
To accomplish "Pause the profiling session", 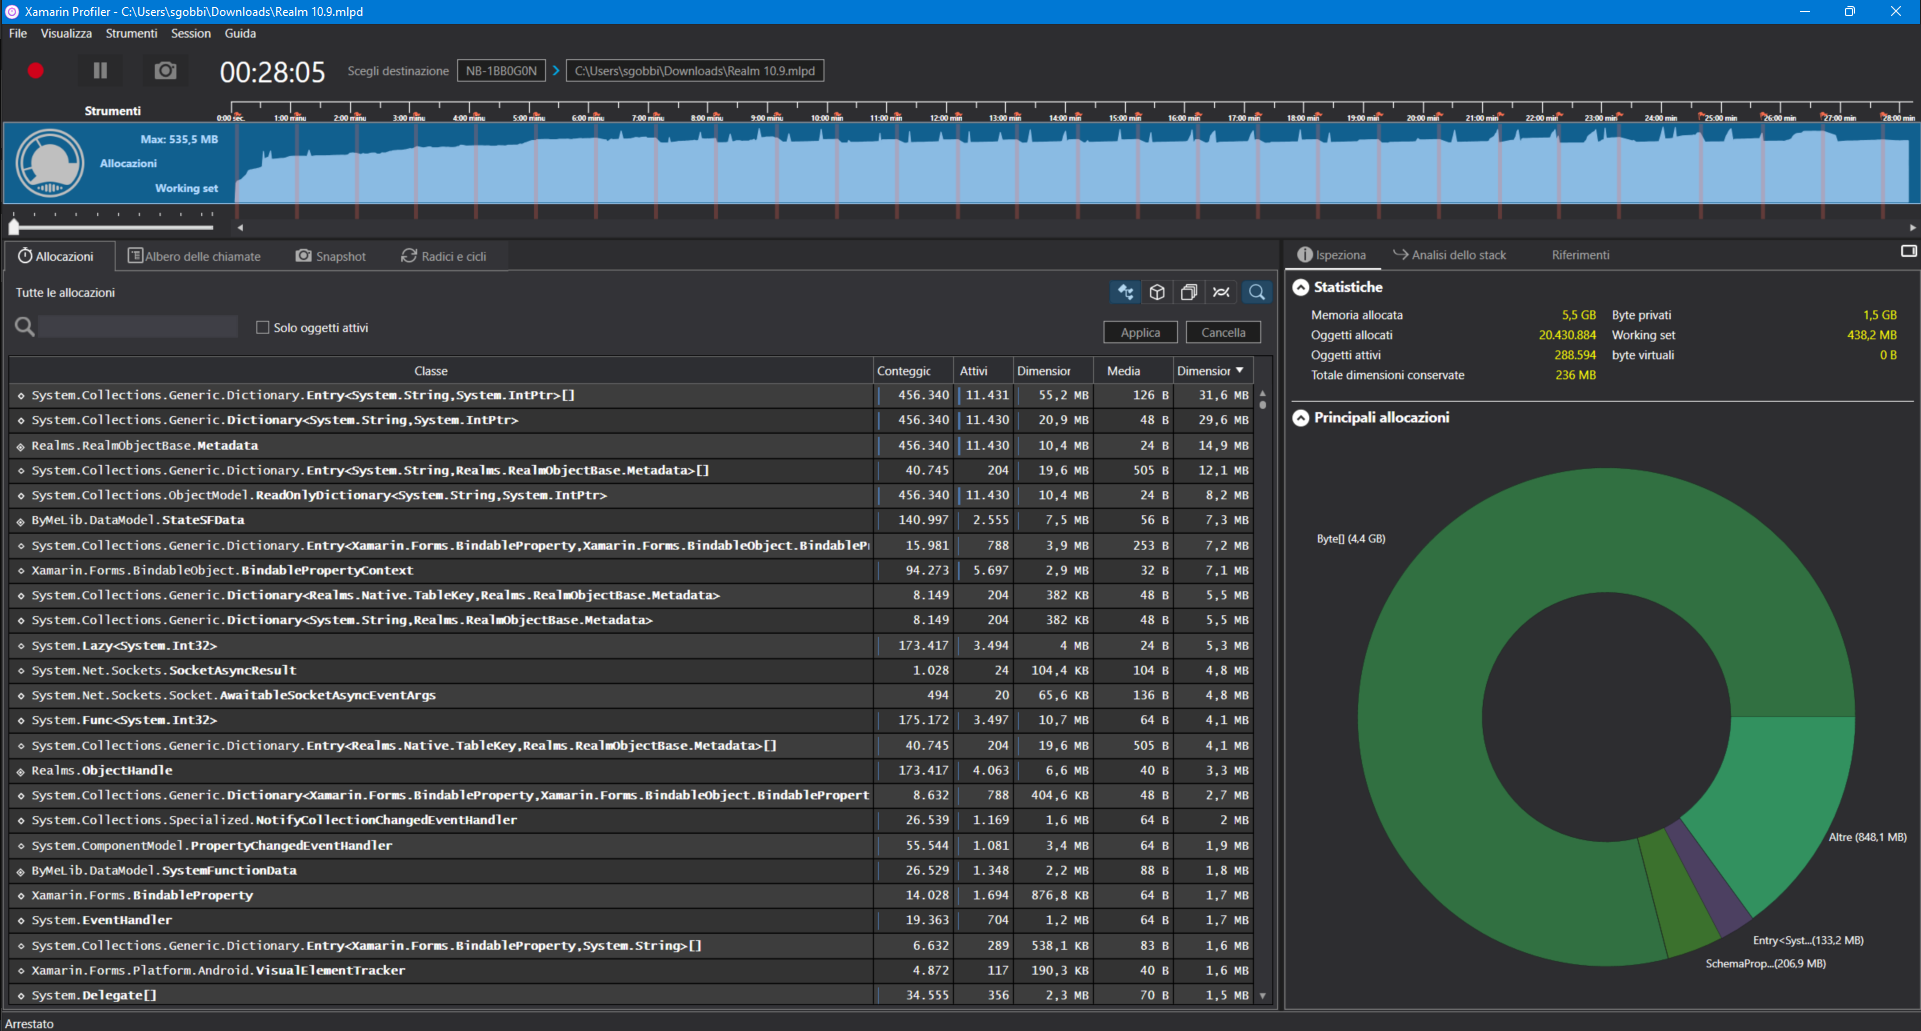I will click(x=99, y=70).
